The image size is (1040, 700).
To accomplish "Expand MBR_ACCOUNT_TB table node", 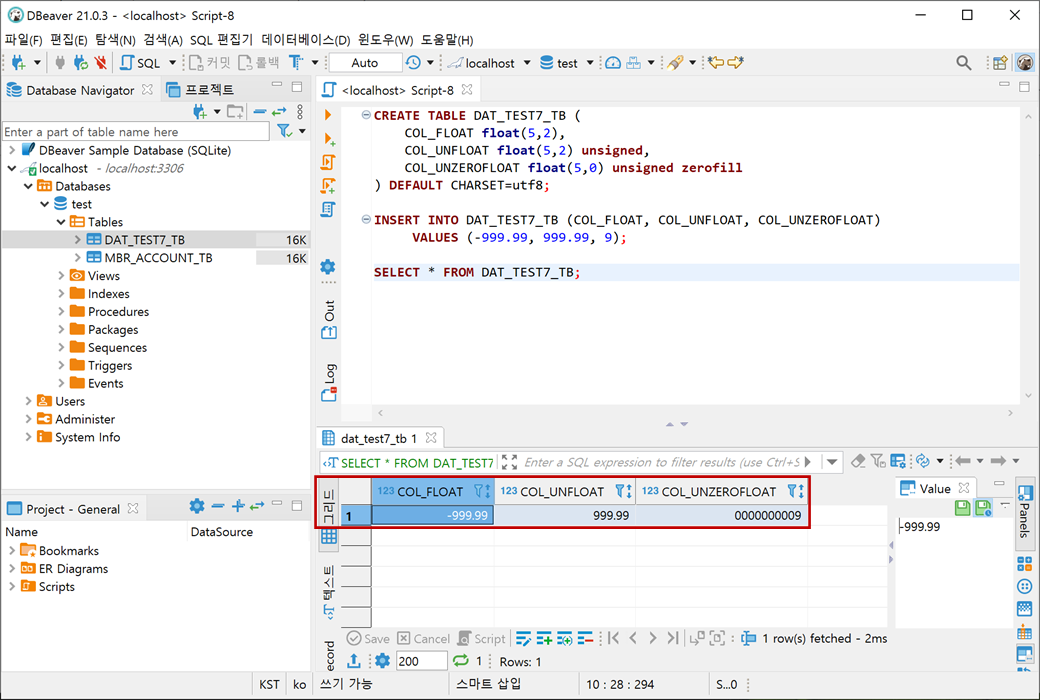I will click(x=78, y=257).
